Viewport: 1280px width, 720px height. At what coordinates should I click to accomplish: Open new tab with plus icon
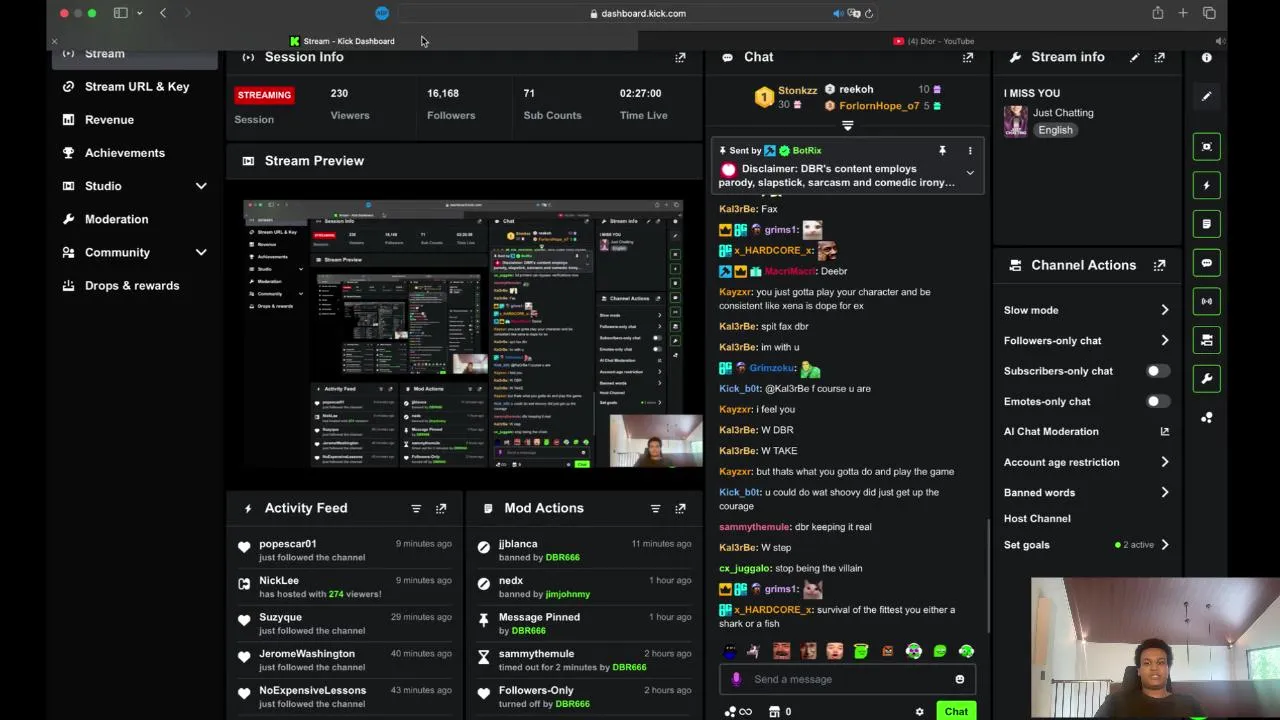click(1183, 13)
